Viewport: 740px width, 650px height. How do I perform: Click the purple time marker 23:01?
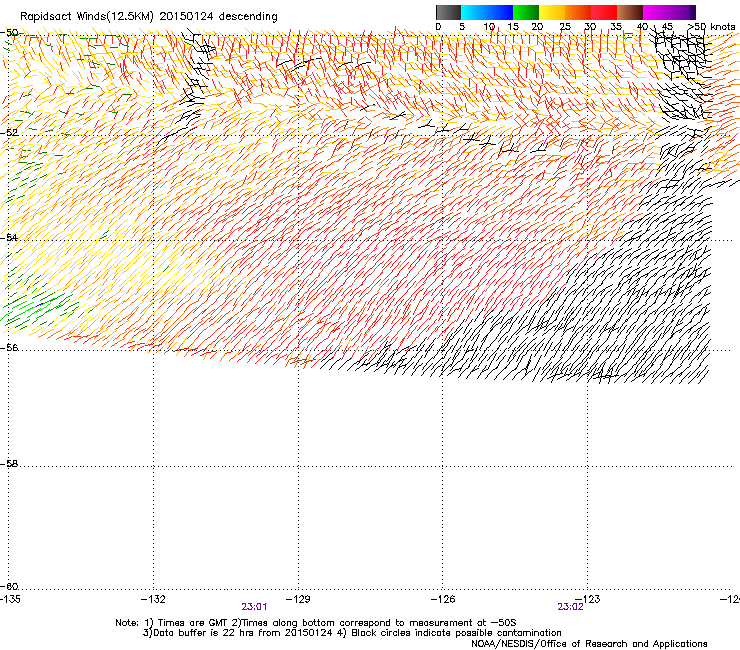coord(254,607)
